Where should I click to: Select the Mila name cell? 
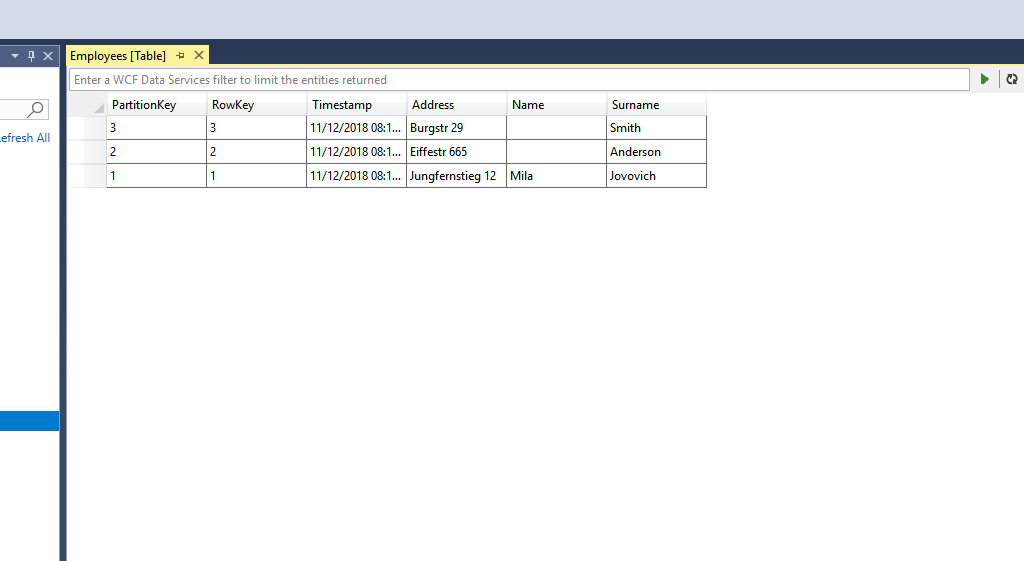coord(555,176)
